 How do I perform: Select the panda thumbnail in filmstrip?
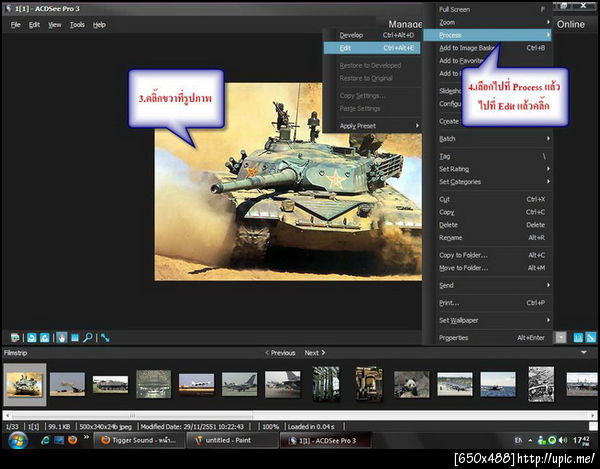(412, 384)
